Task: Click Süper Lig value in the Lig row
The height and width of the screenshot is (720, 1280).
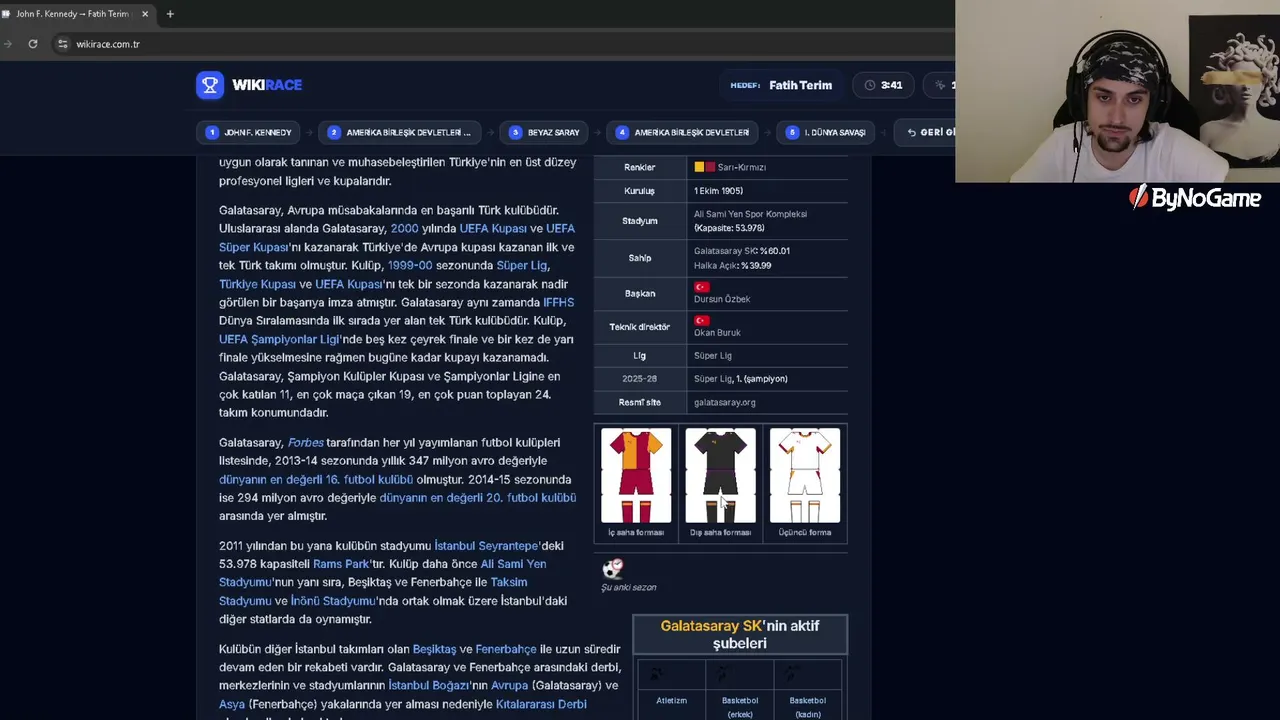Action: 713,356
